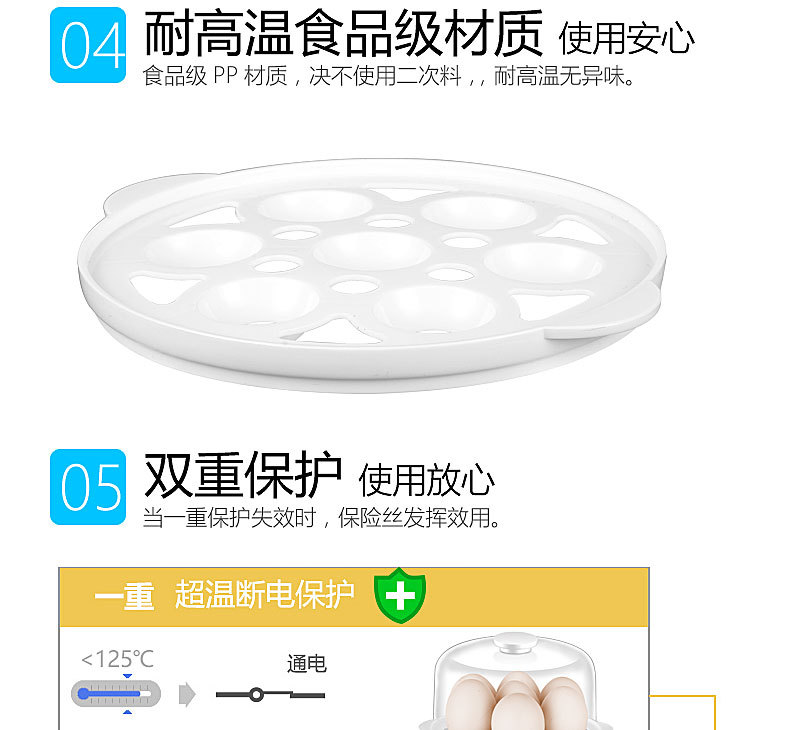The width and height of the screenshot is (790, 730).
Task: Click the heading 双重保护
Action: pyautogui.click(x=243, y=475)
